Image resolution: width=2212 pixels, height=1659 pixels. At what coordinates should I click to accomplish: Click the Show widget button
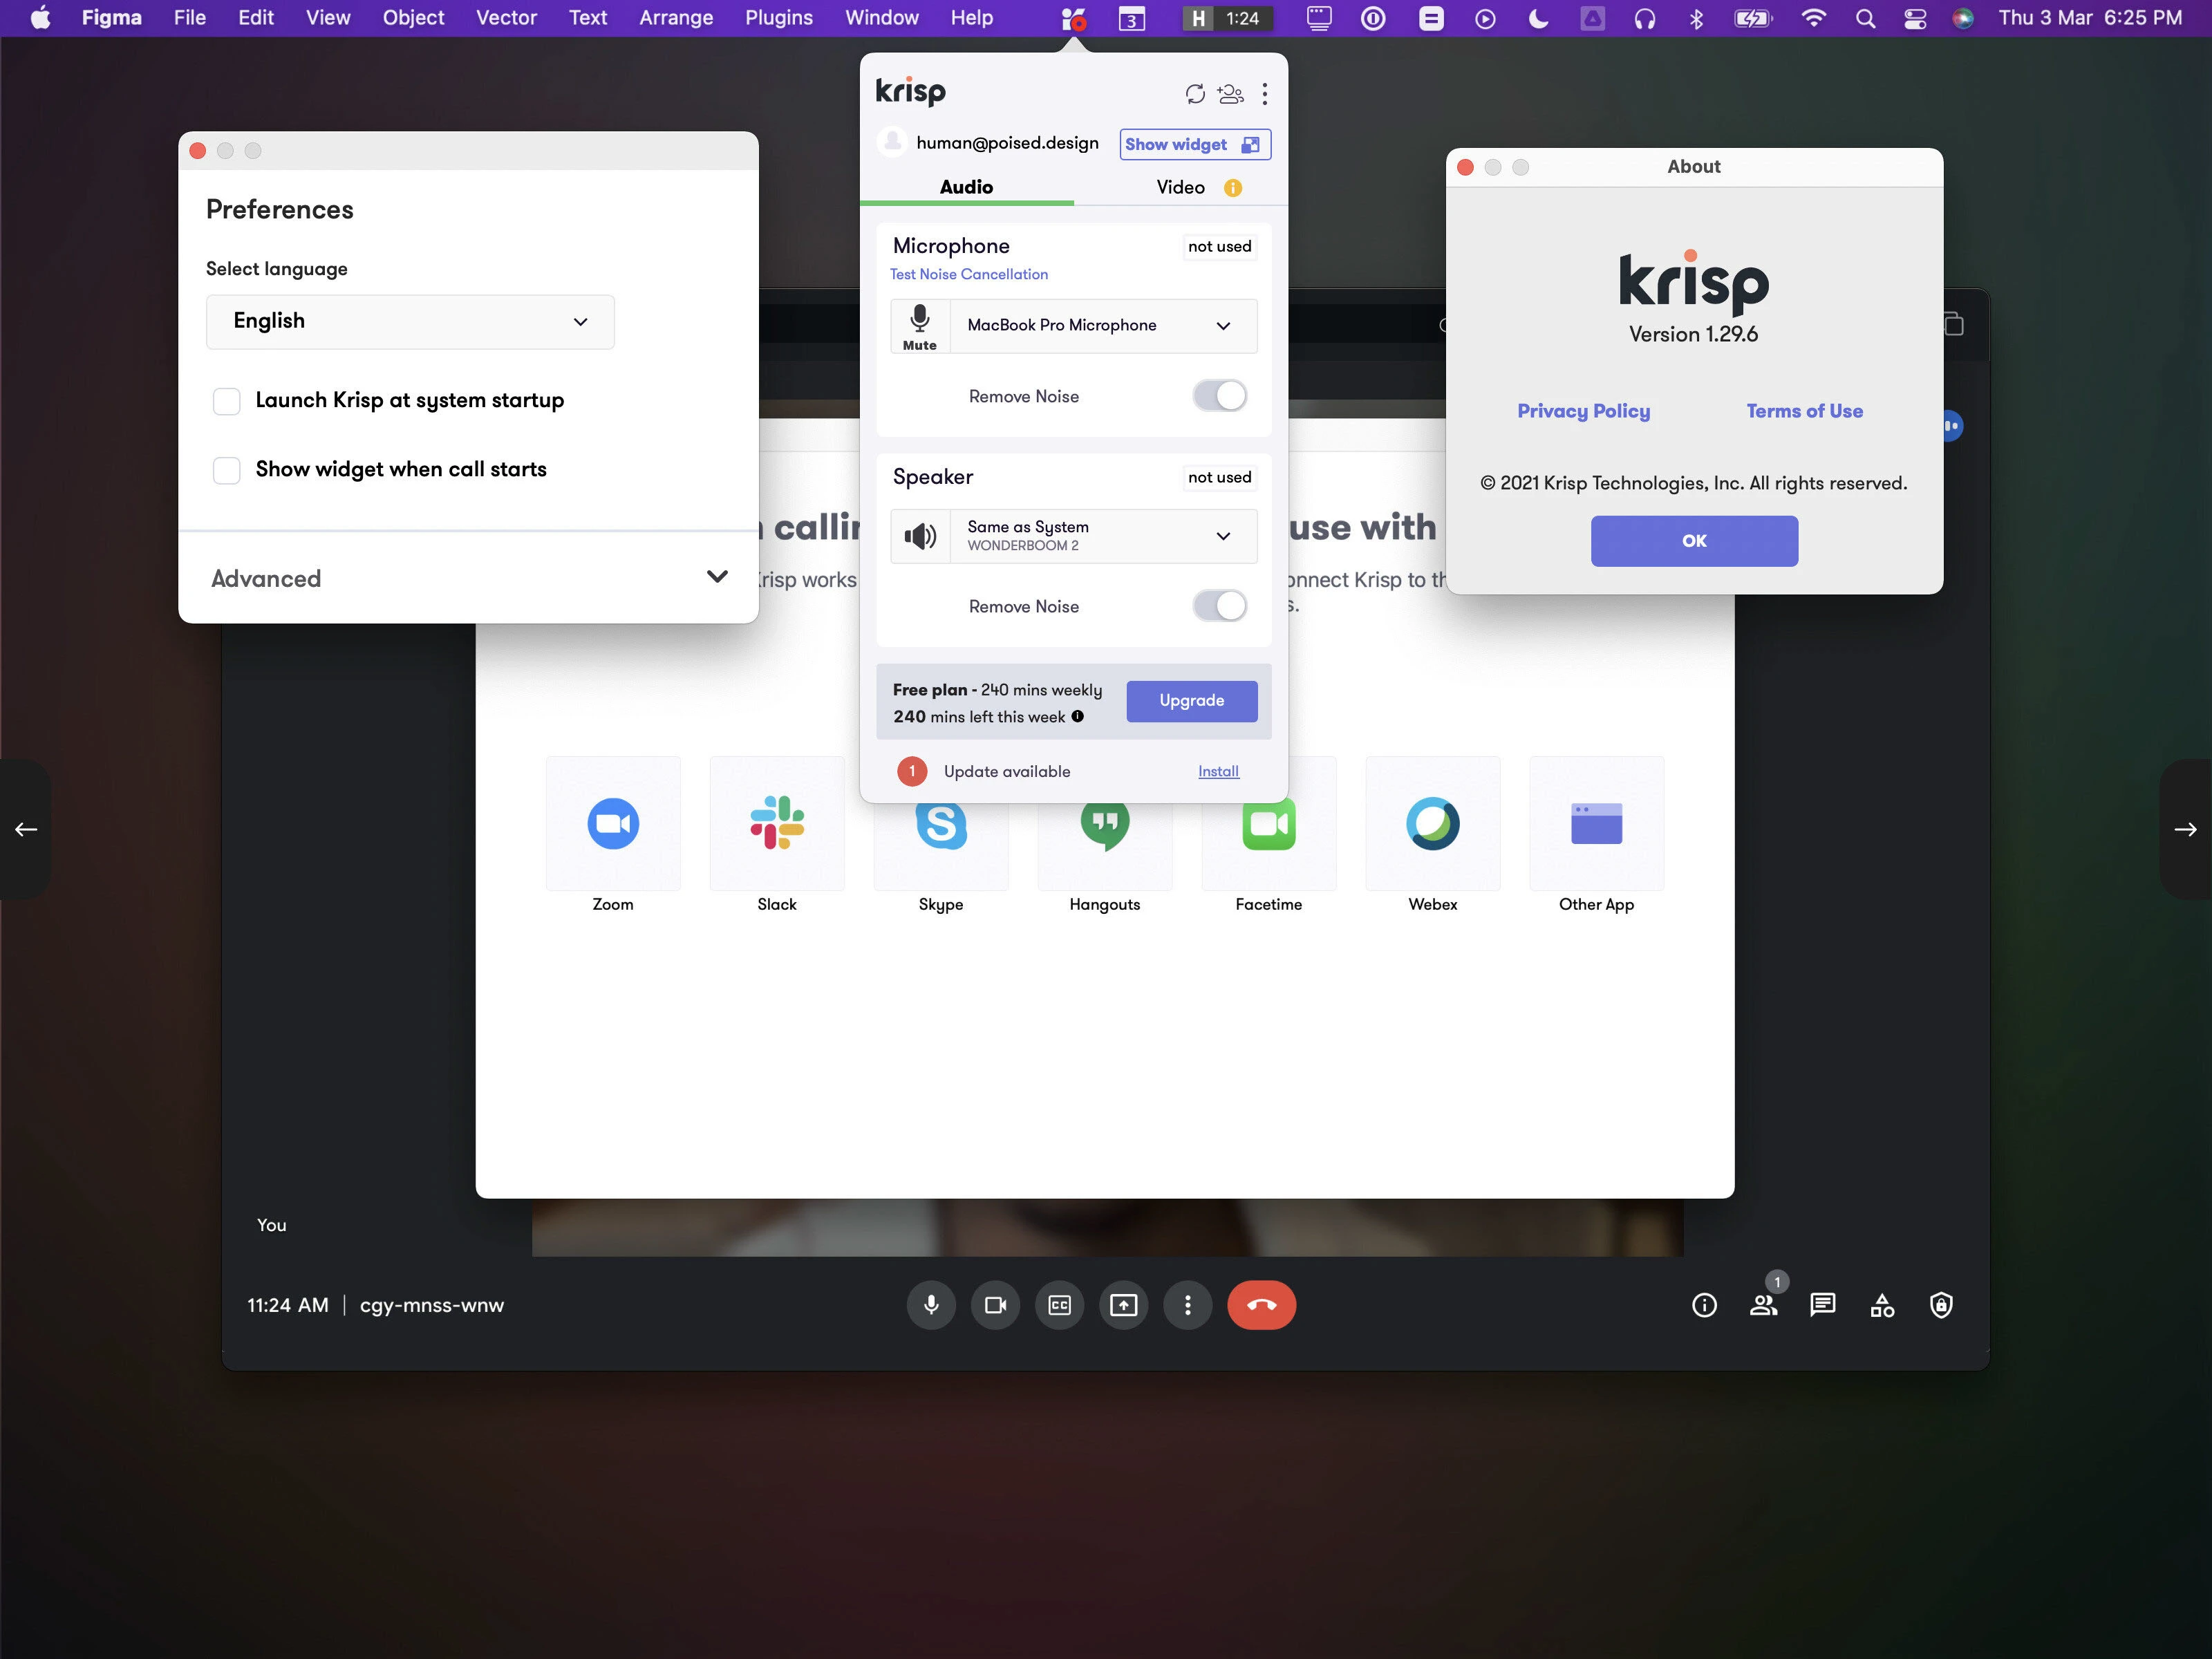pyautogui.click(x=1195, y=145)
